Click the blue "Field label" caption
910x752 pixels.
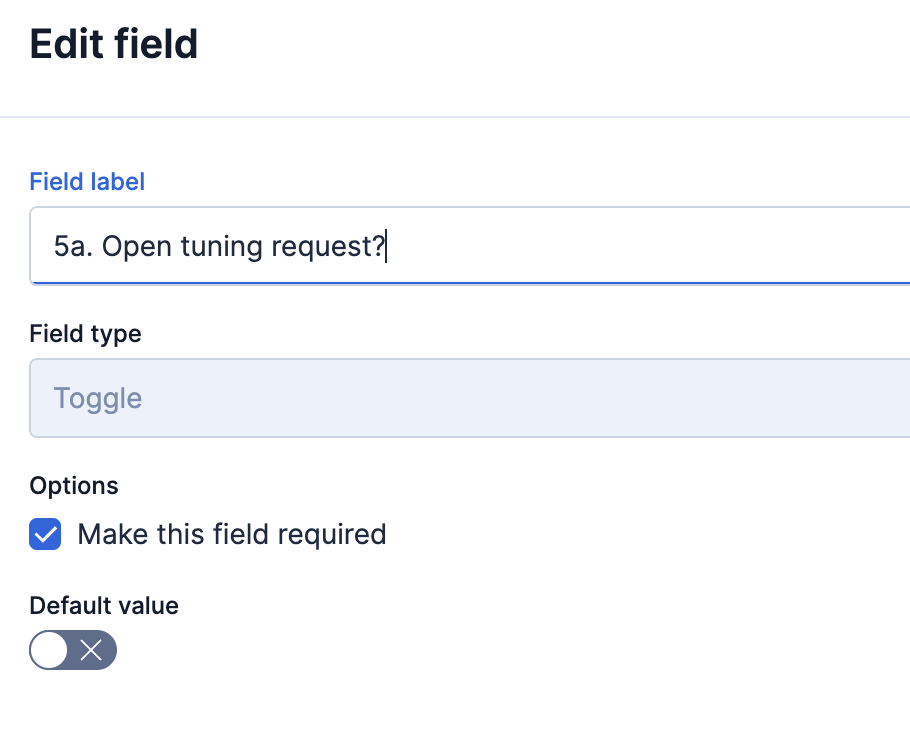(x=87, y=181)
